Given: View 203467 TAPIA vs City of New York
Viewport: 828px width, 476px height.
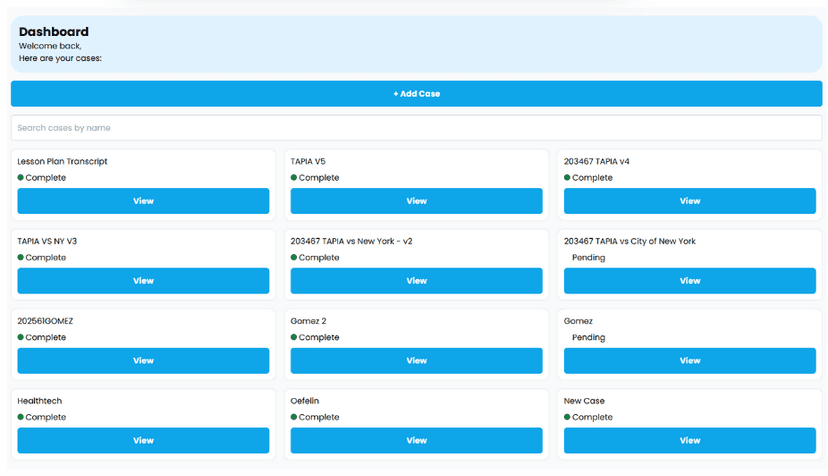Looking at the screenshot, I should pos(690,281).
